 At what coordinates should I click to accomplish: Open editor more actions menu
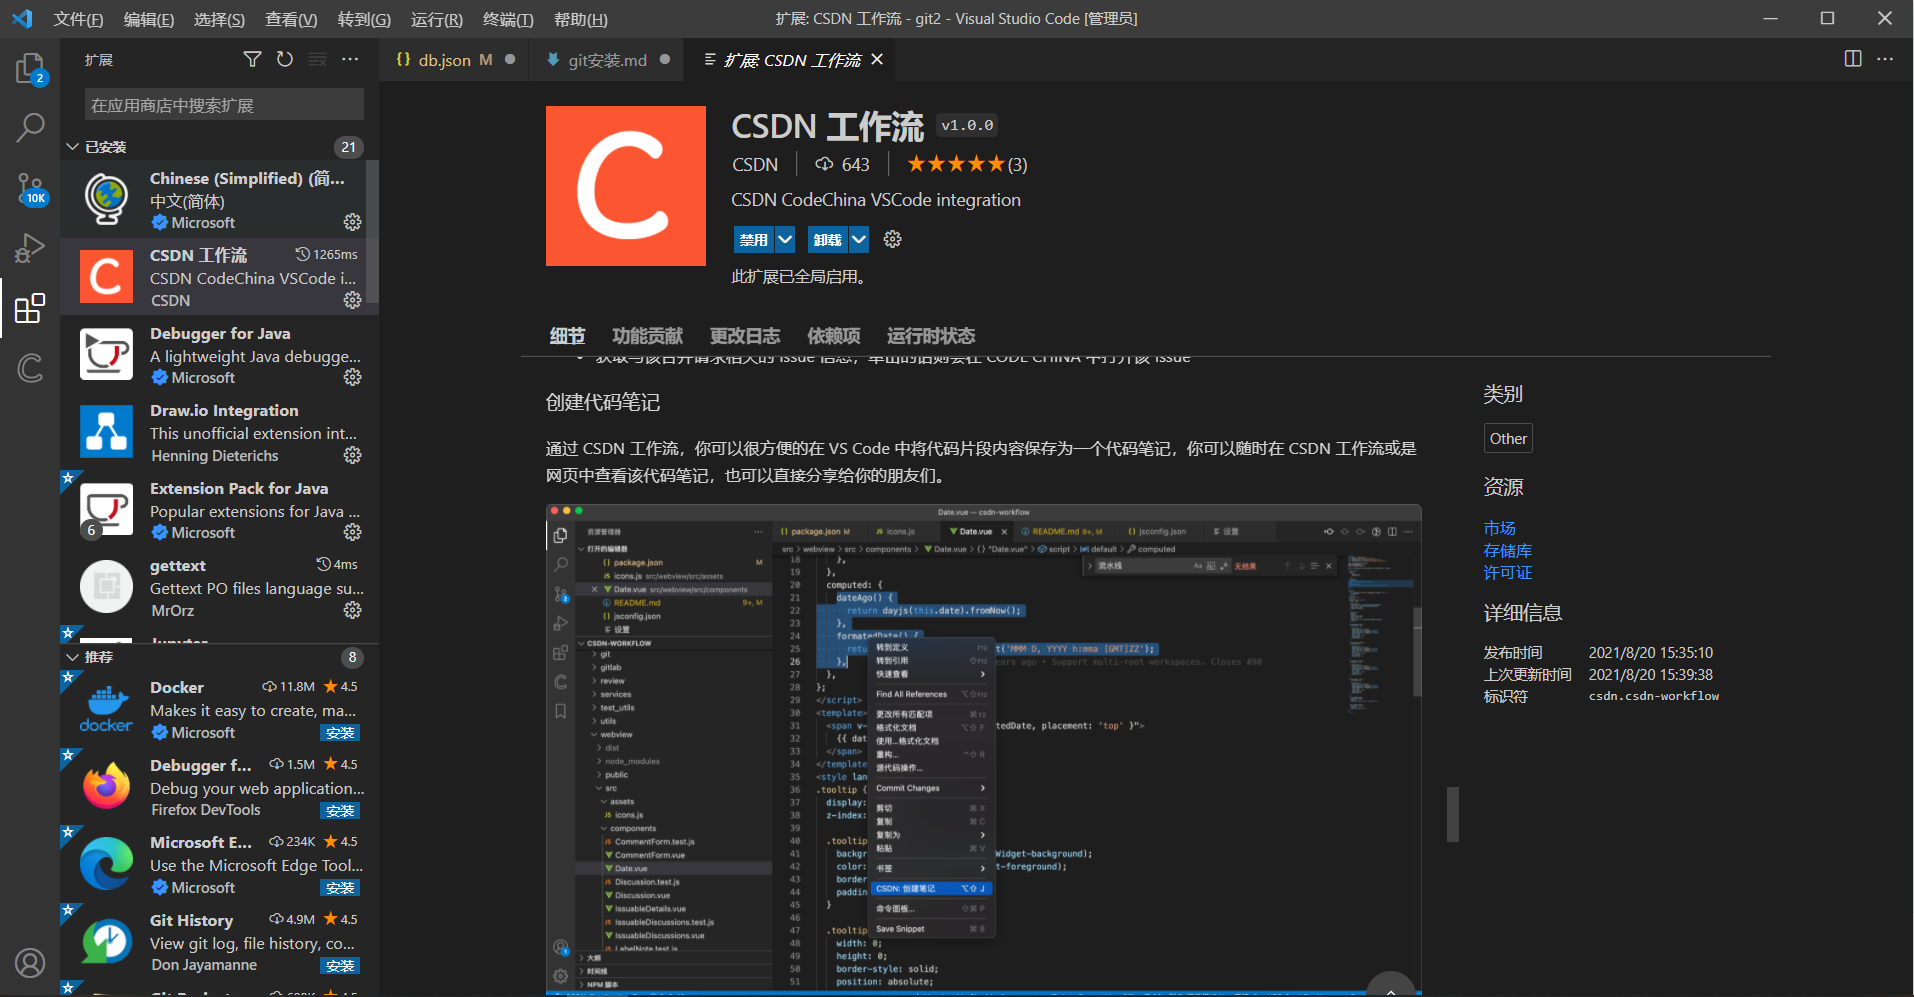click(x=1885, y=59)
